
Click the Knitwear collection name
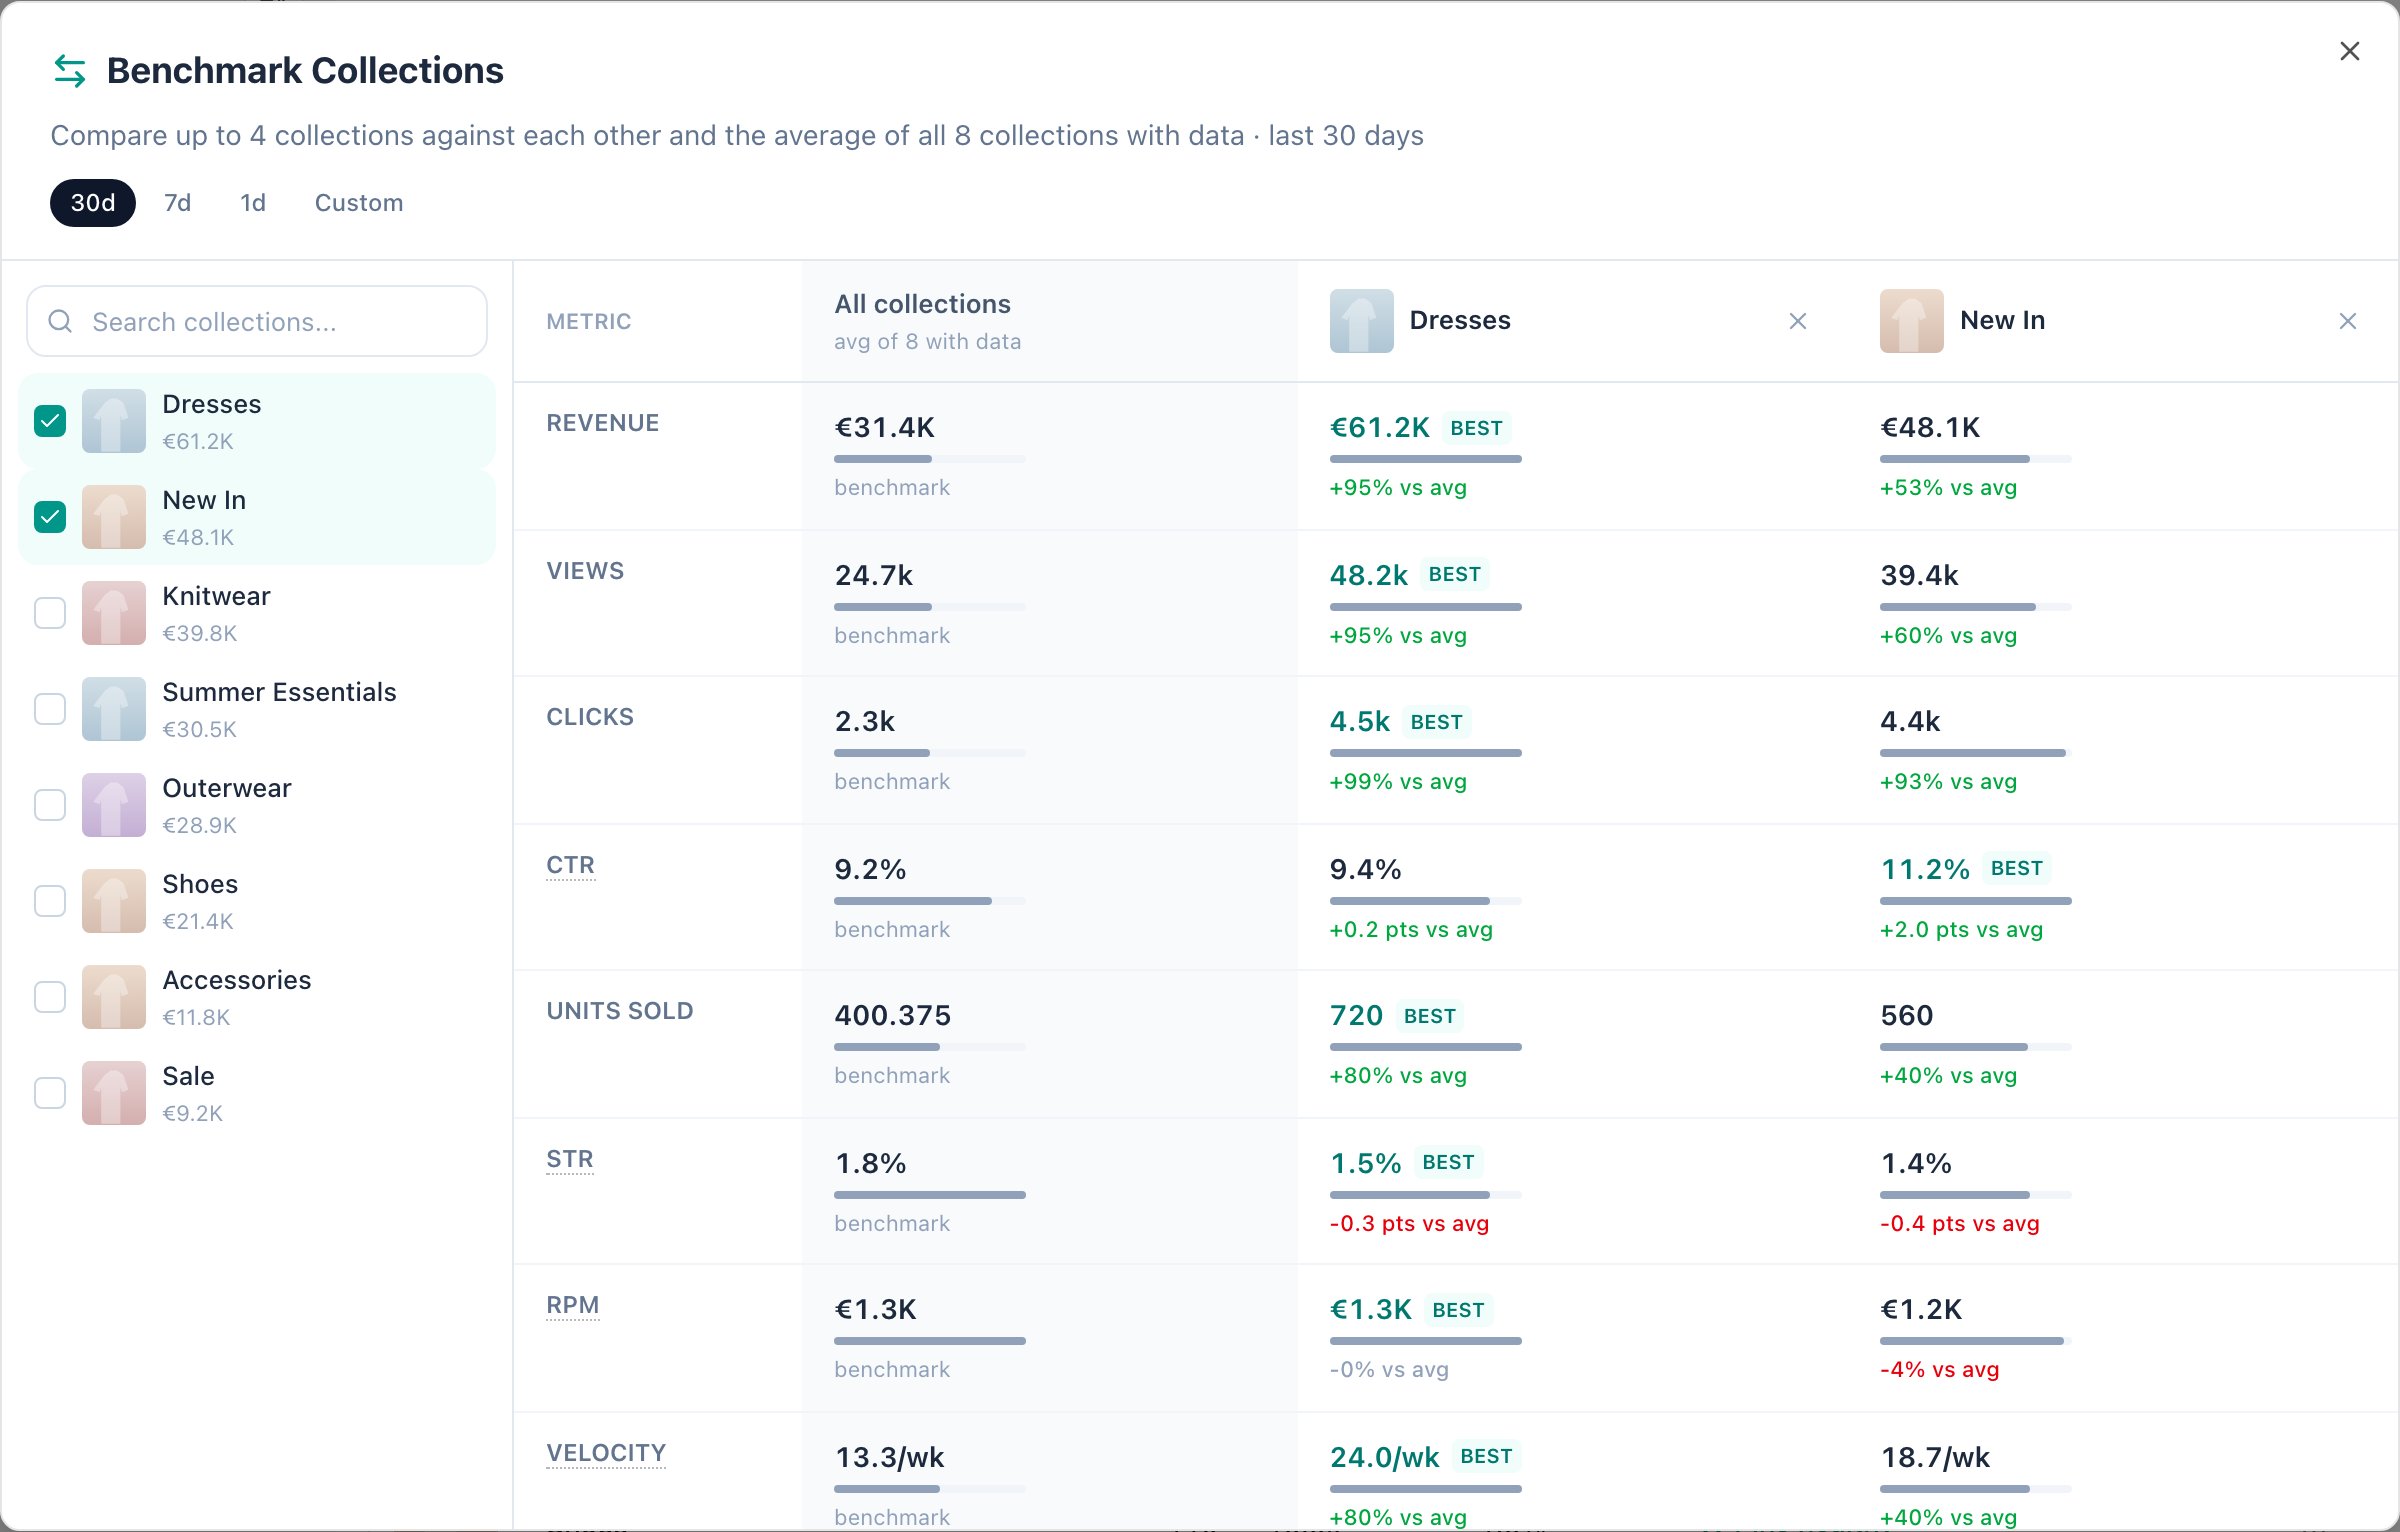pos(216,596)
